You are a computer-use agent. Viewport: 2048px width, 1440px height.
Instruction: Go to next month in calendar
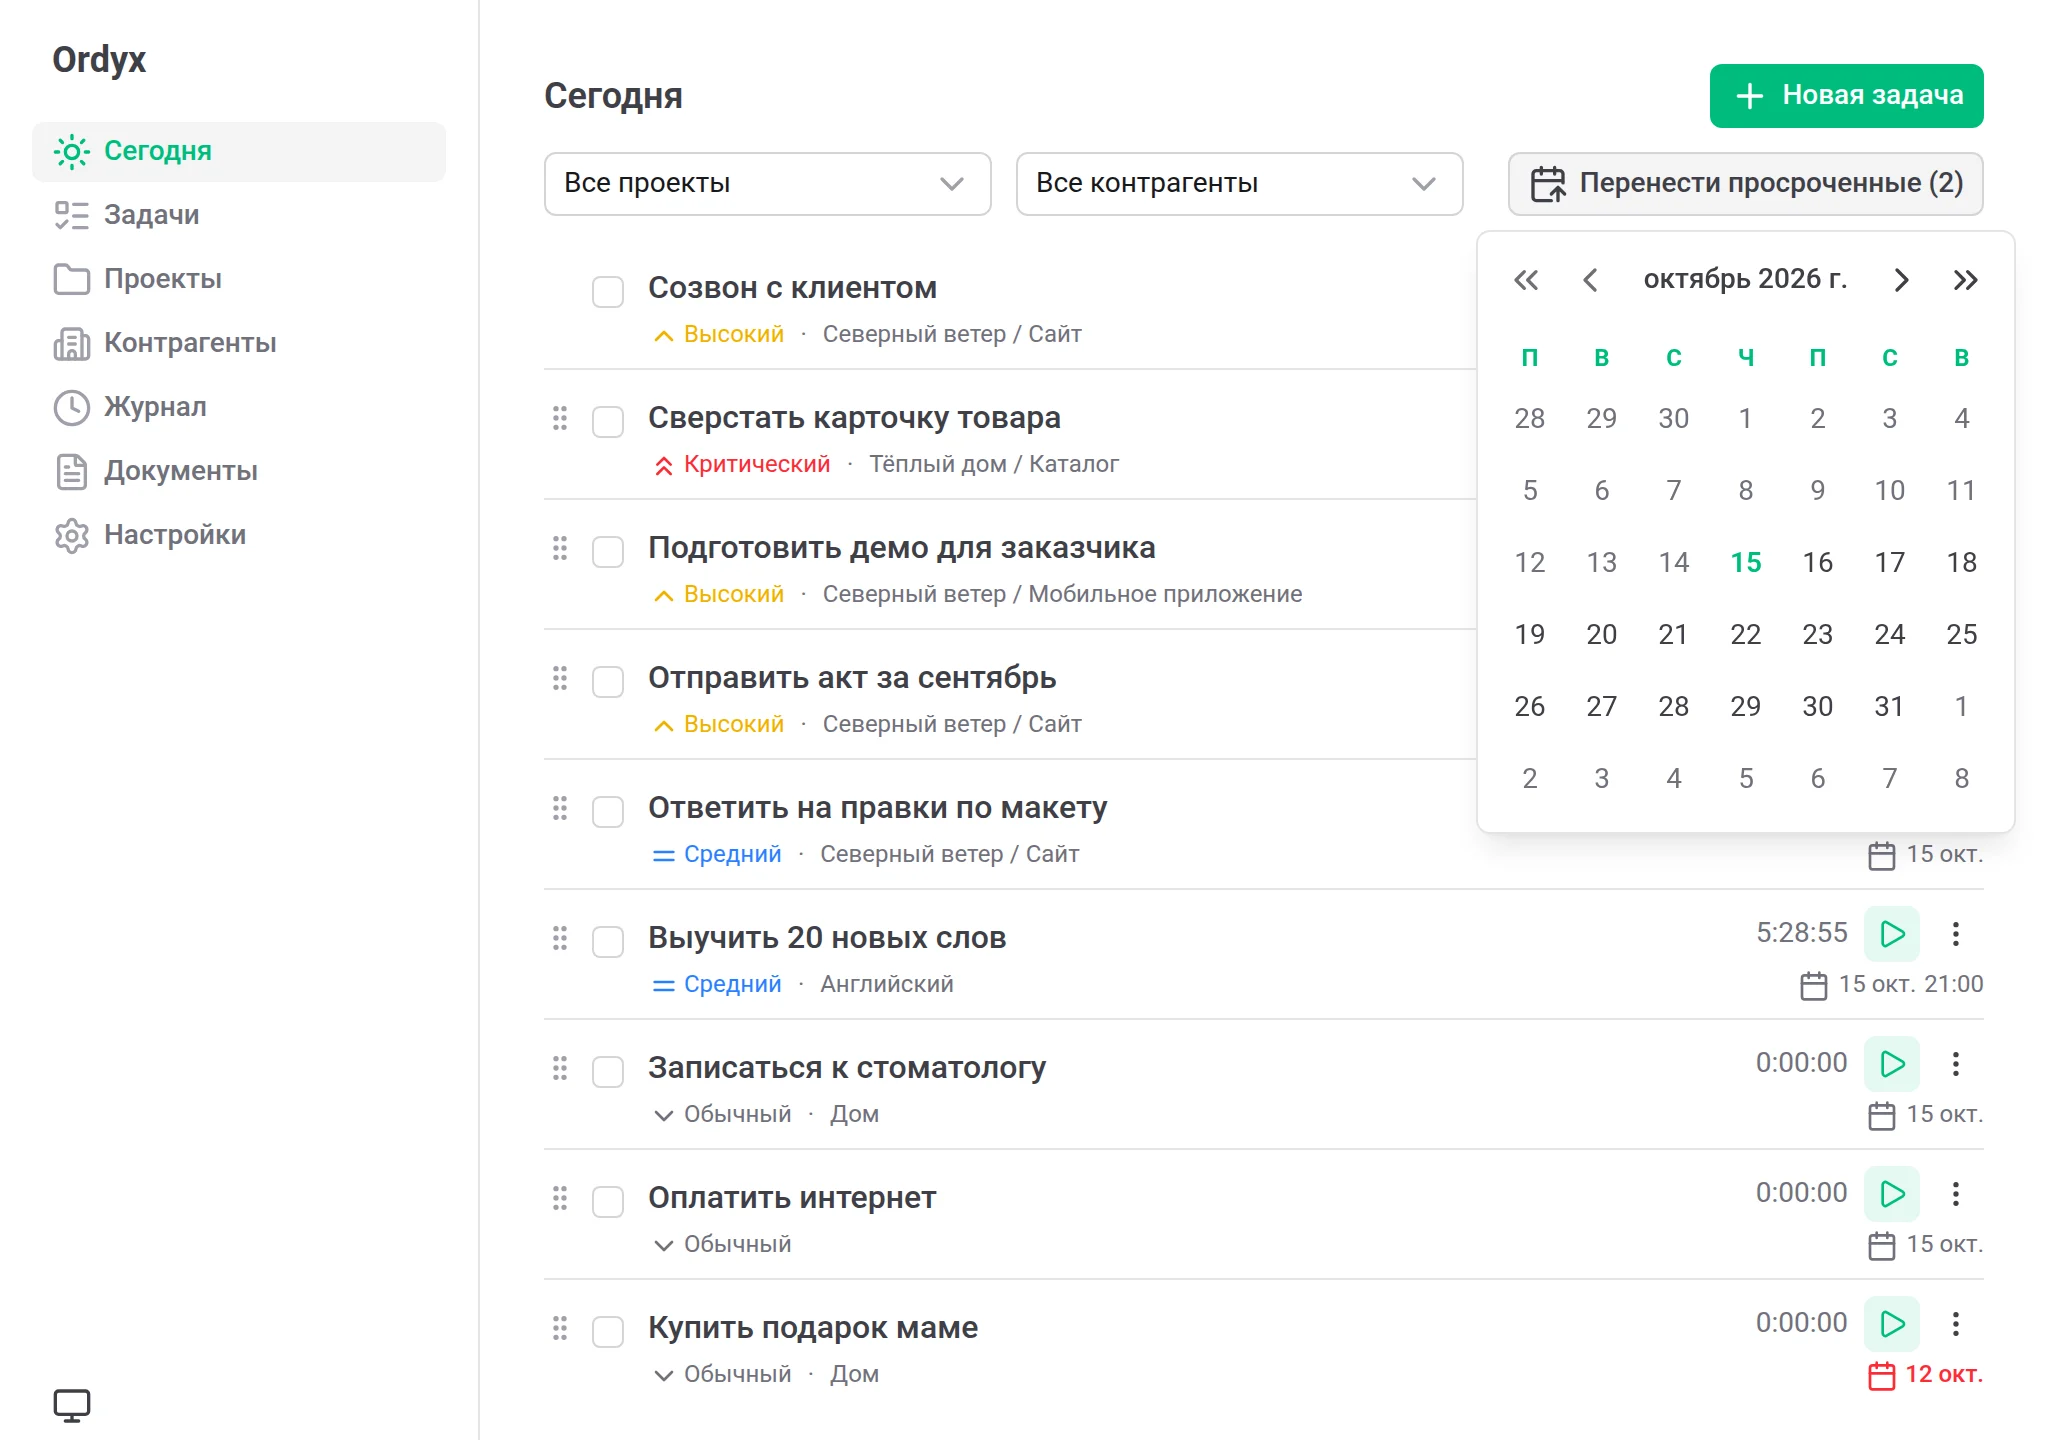(x=1902, y=280)
